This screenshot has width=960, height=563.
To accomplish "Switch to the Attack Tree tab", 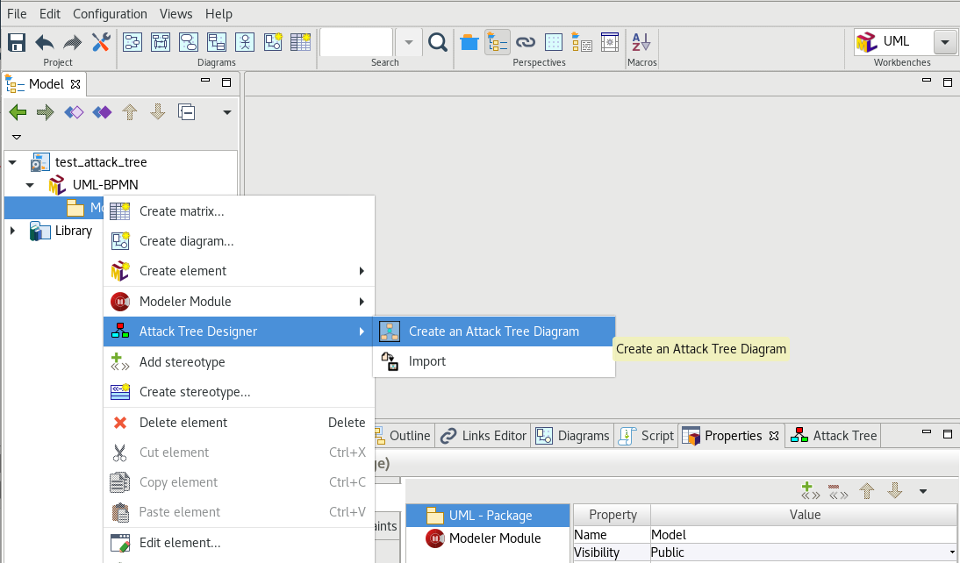I will coord(834,436).
